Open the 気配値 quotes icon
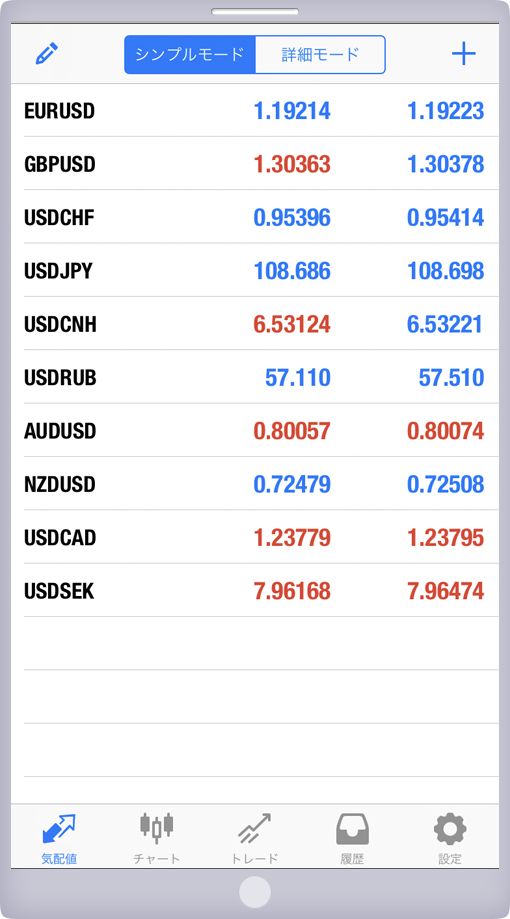Viewport: 510px width, 919px height. [x=59, y=829]
